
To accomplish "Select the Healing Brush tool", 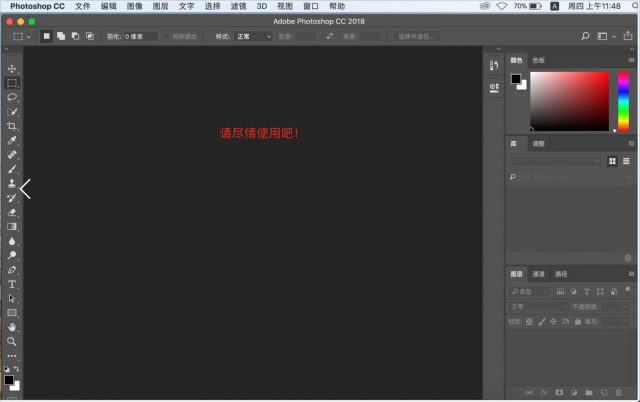I will [12, 155].
